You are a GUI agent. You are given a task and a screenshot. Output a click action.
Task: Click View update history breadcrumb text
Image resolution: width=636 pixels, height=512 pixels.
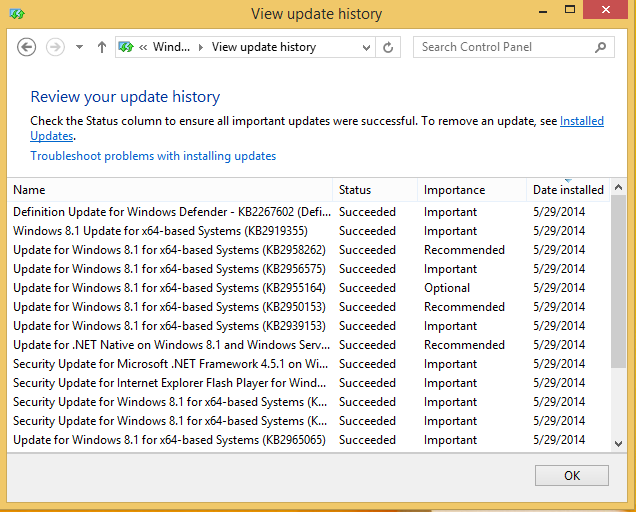[264, 47]
